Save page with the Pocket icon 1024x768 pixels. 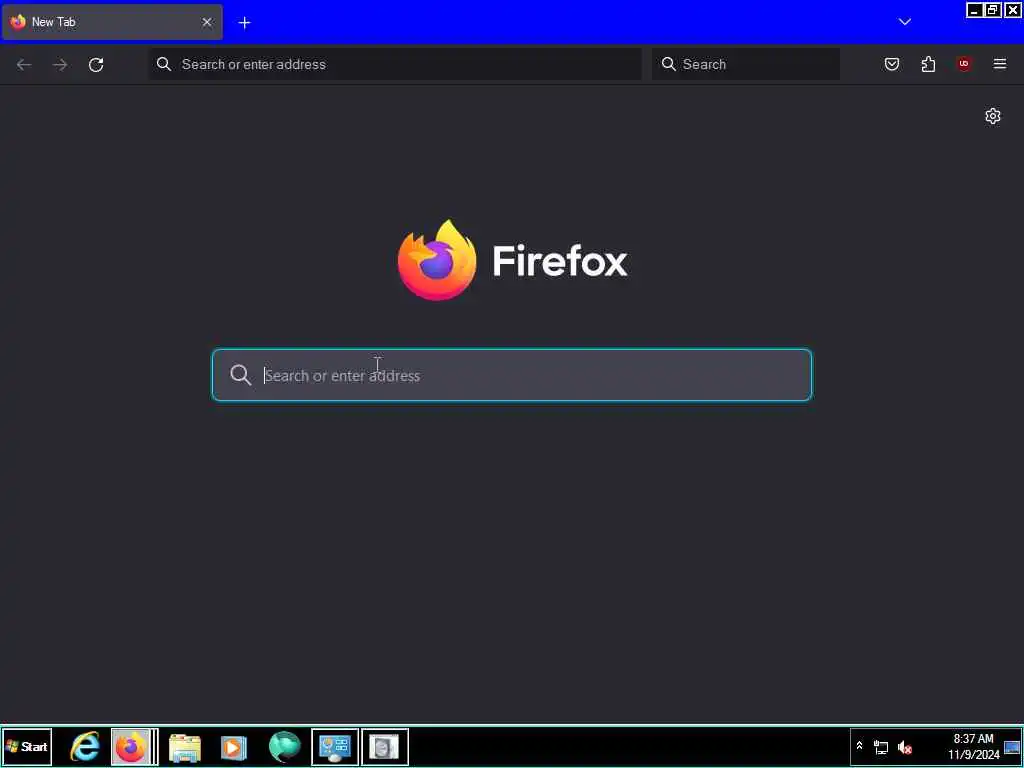click(891, 64)
